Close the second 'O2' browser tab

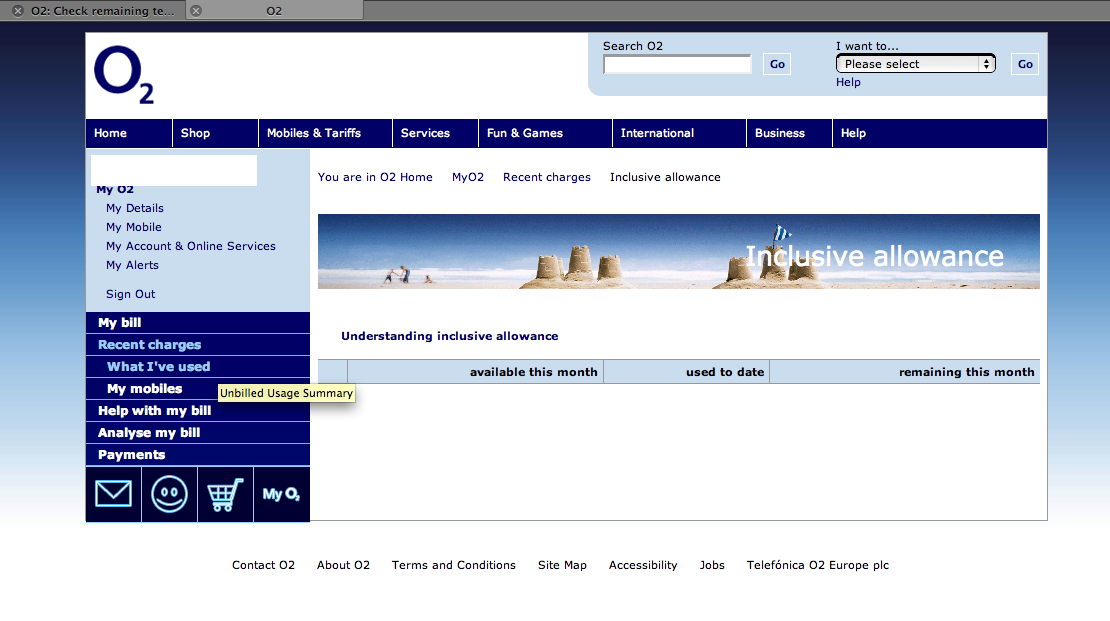point(196,11)
